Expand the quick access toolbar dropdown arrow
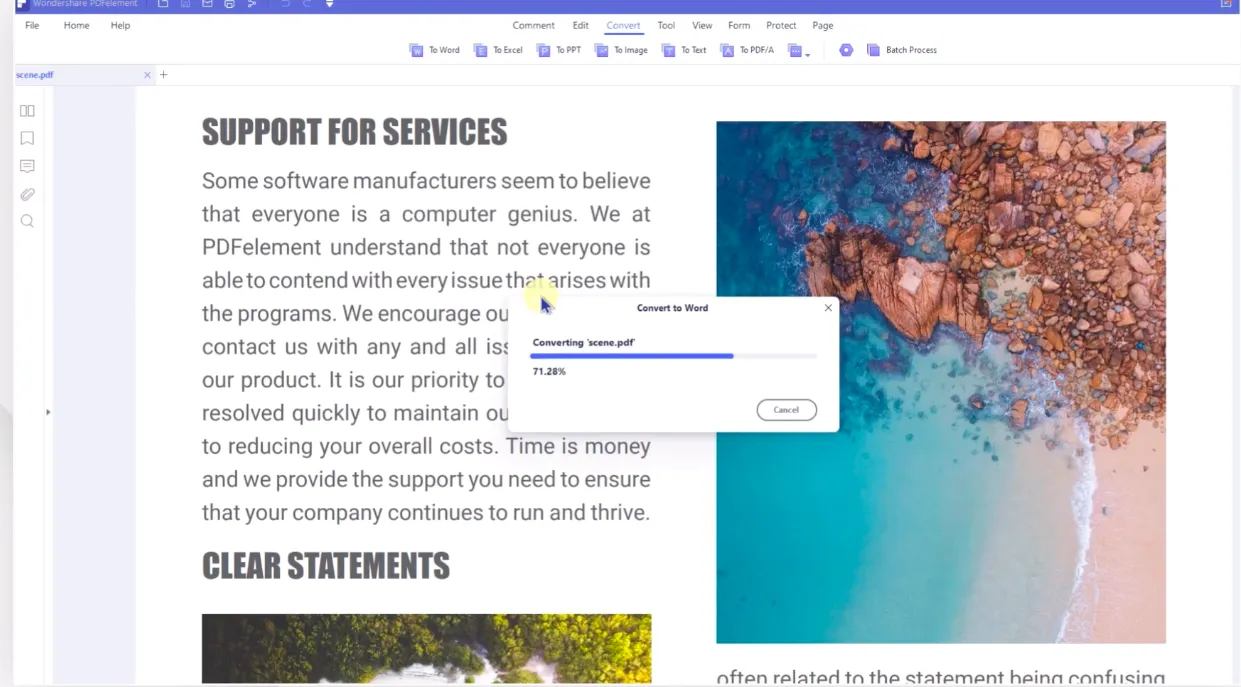Image resolution: width=1241 pixels, height=687 pixels. [330, 4]
